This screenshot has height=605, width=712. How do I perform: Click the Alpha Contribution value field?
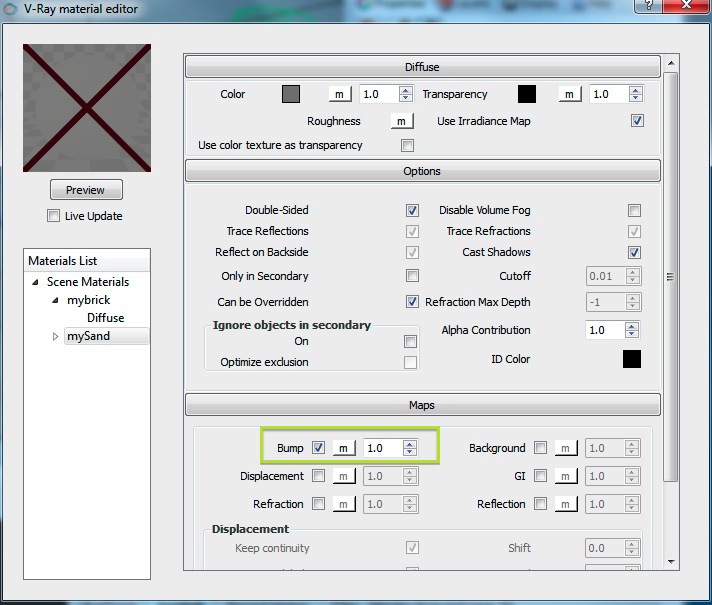(x=605, y=330)
